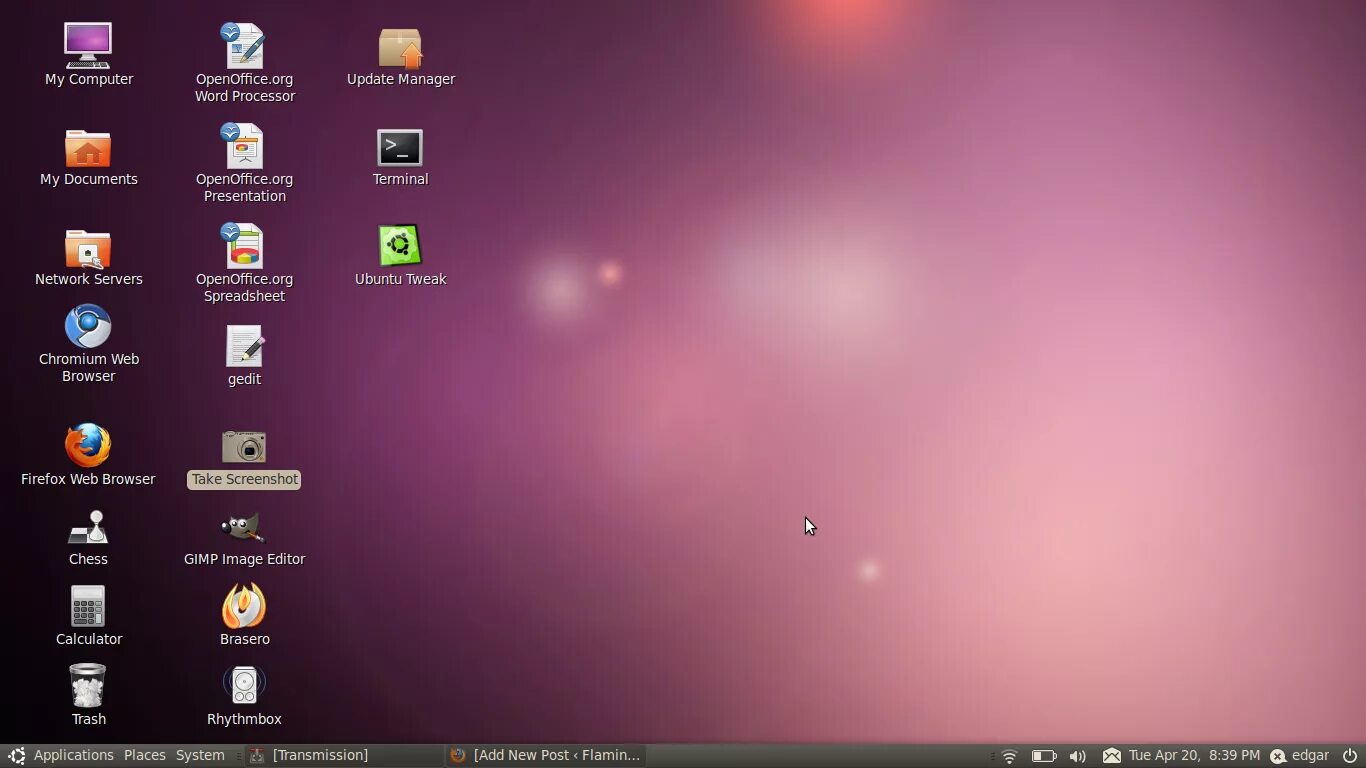Open the messaging envelope indicator
Screen dimensions: 1366x768
point(1111,756)
